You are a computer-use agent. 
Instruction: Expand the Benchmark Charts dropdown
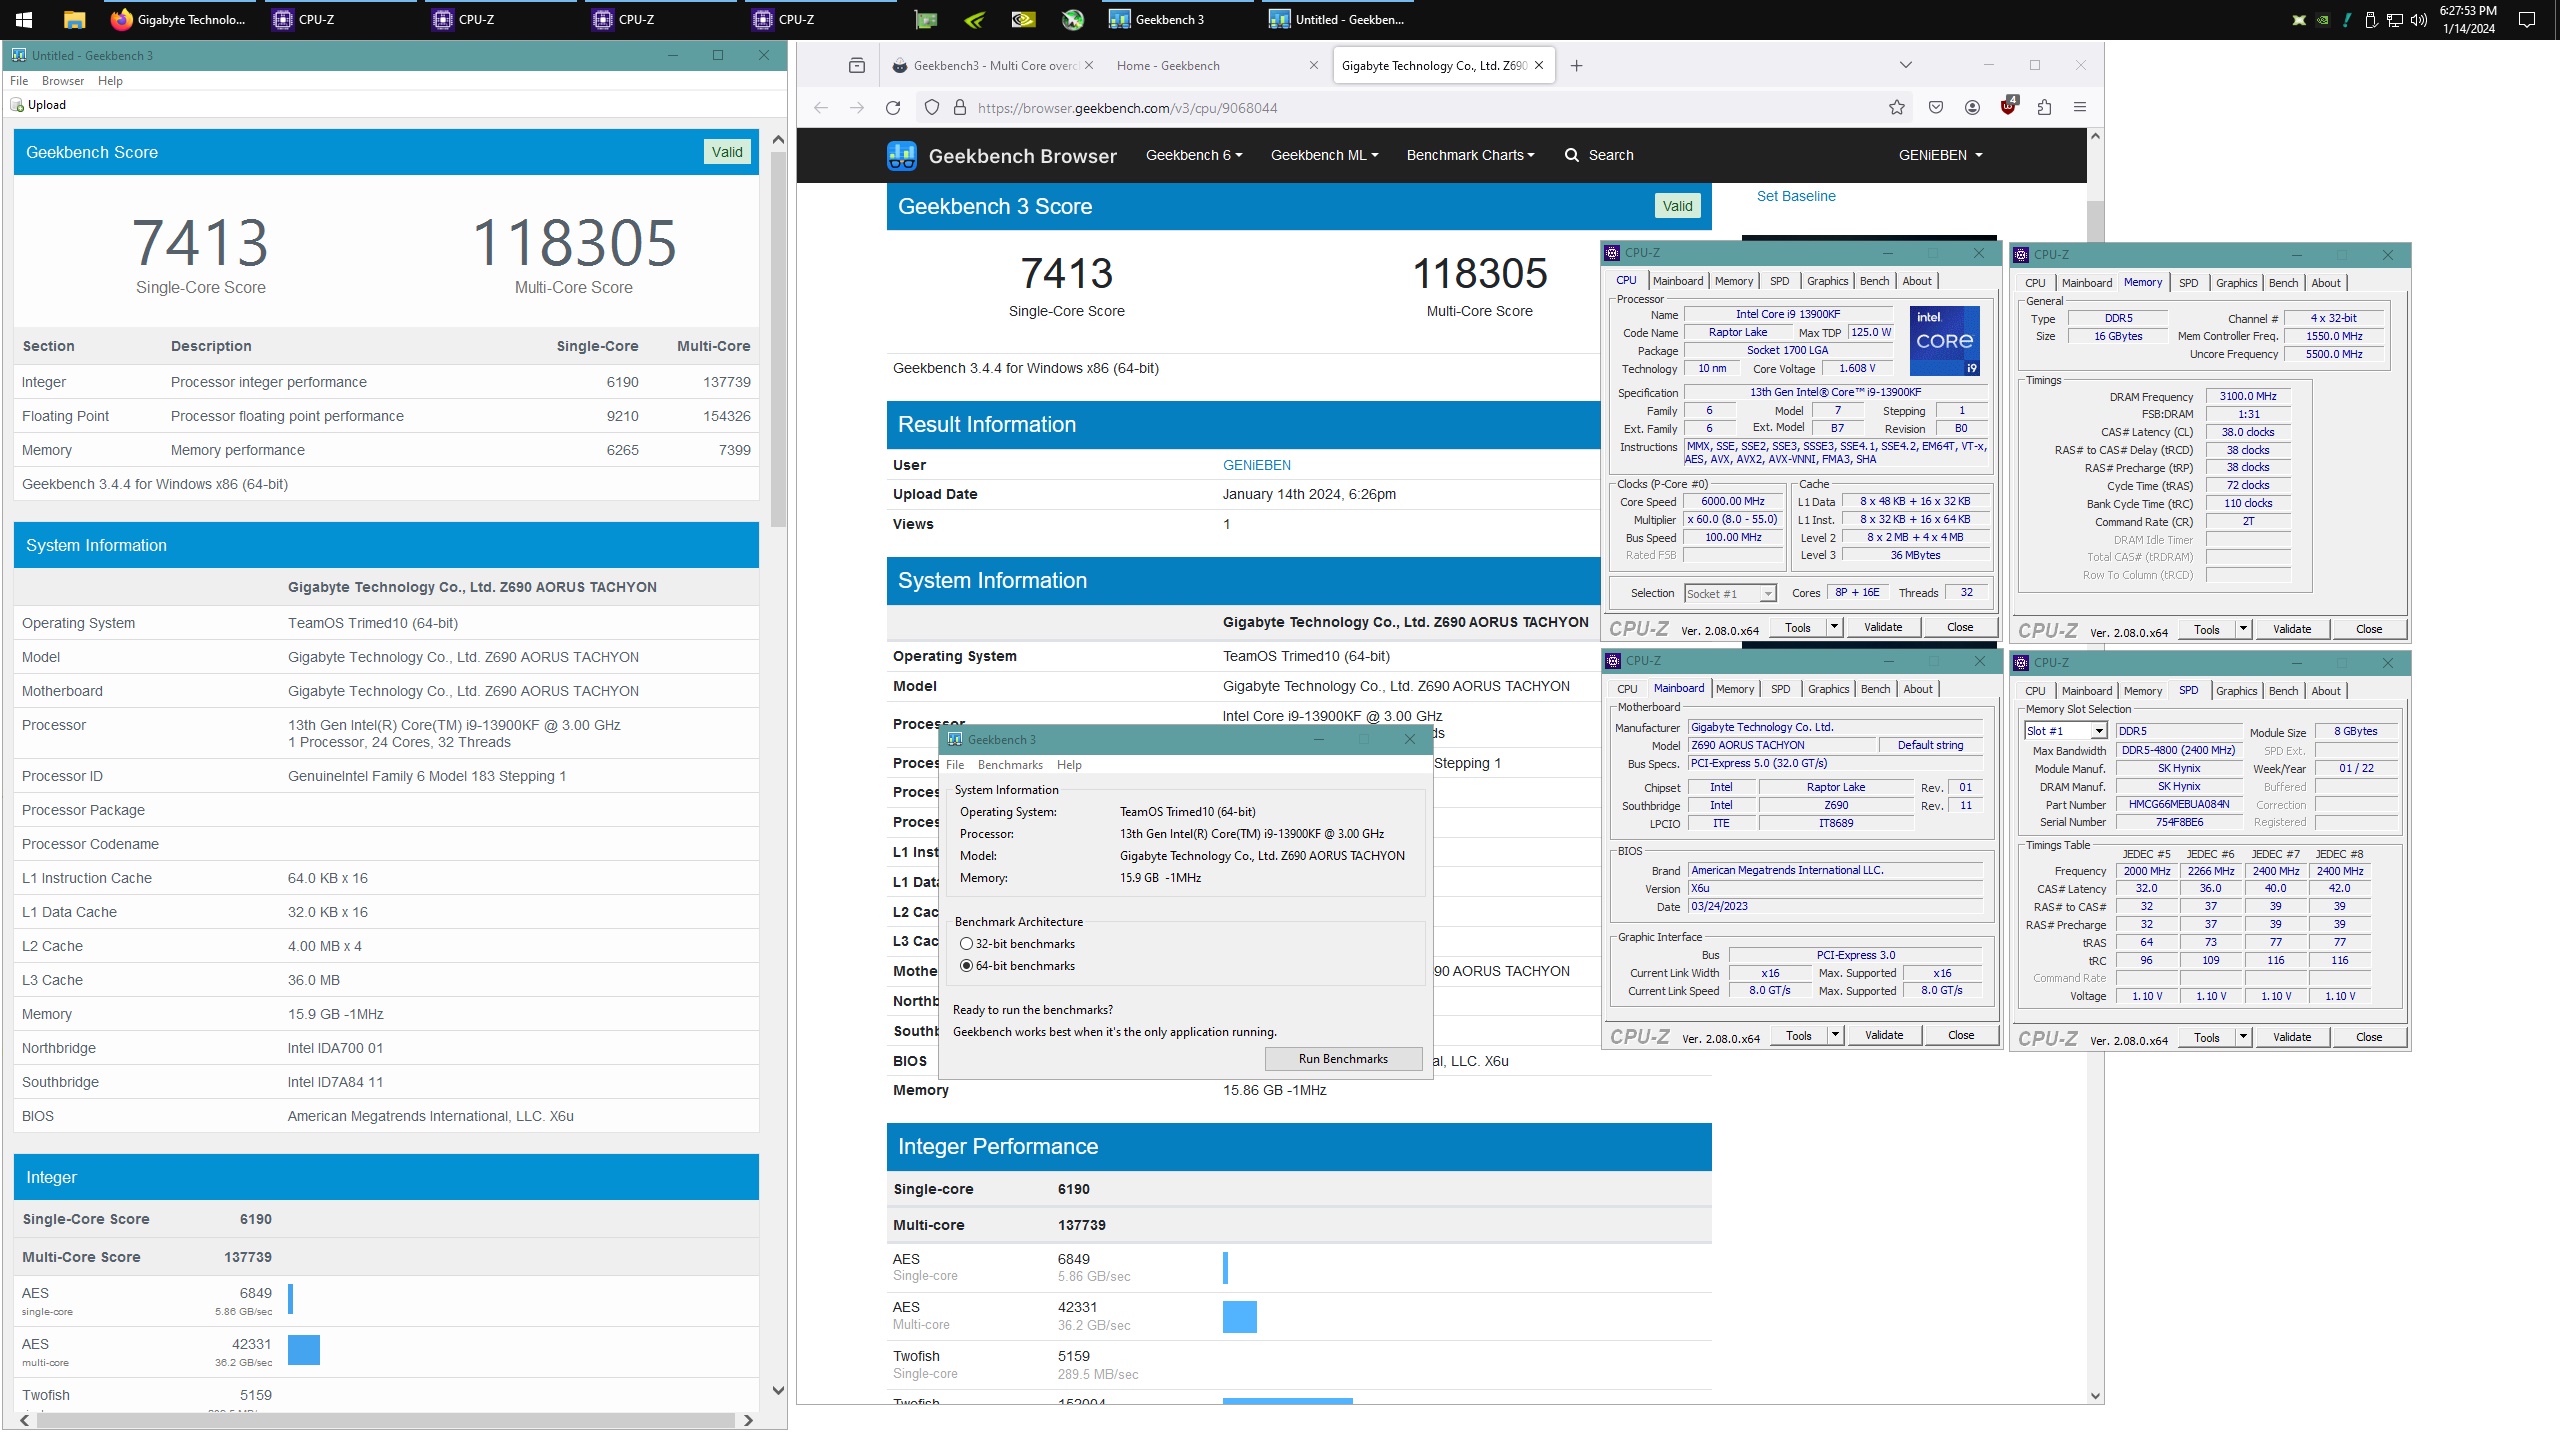click(x=1470, y=155)
